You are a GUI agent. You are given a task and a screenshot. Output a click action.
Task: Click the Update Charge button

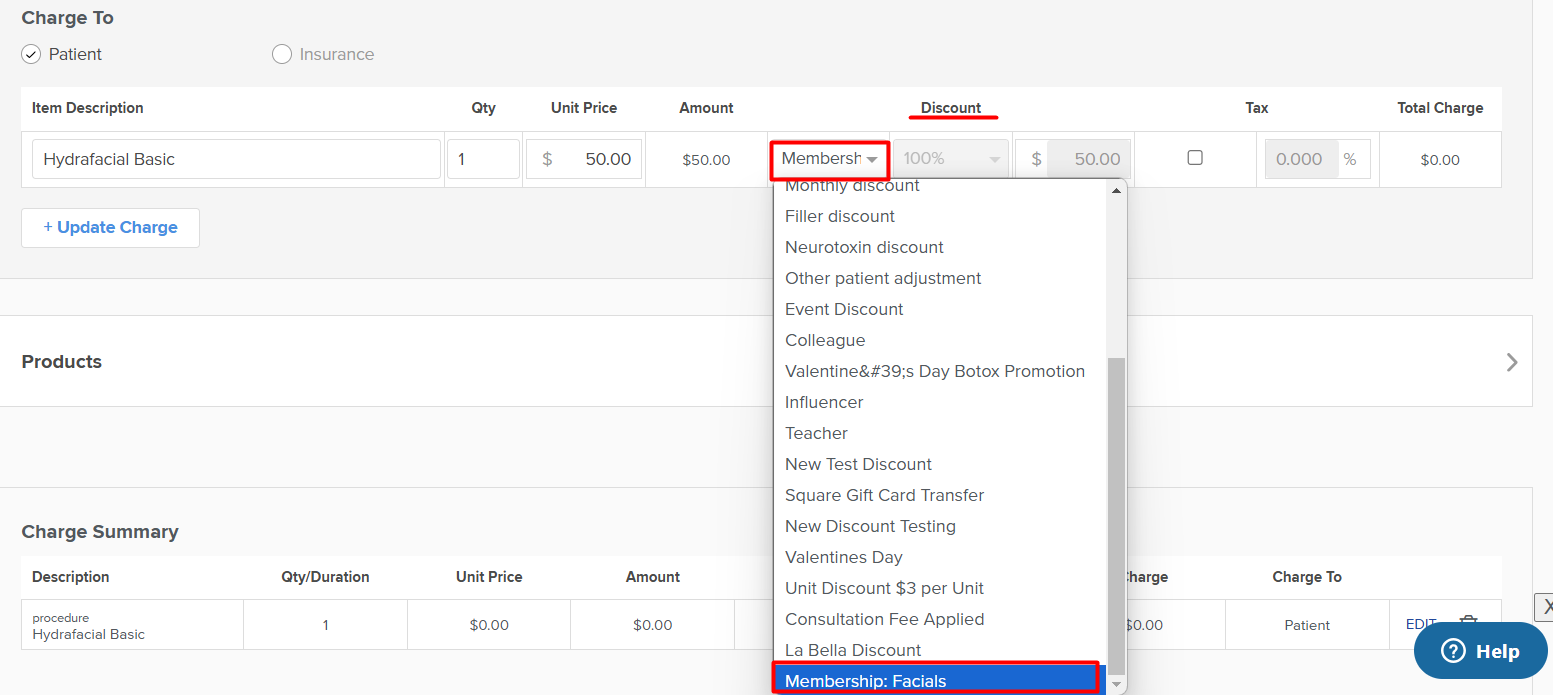pos(110,228)
